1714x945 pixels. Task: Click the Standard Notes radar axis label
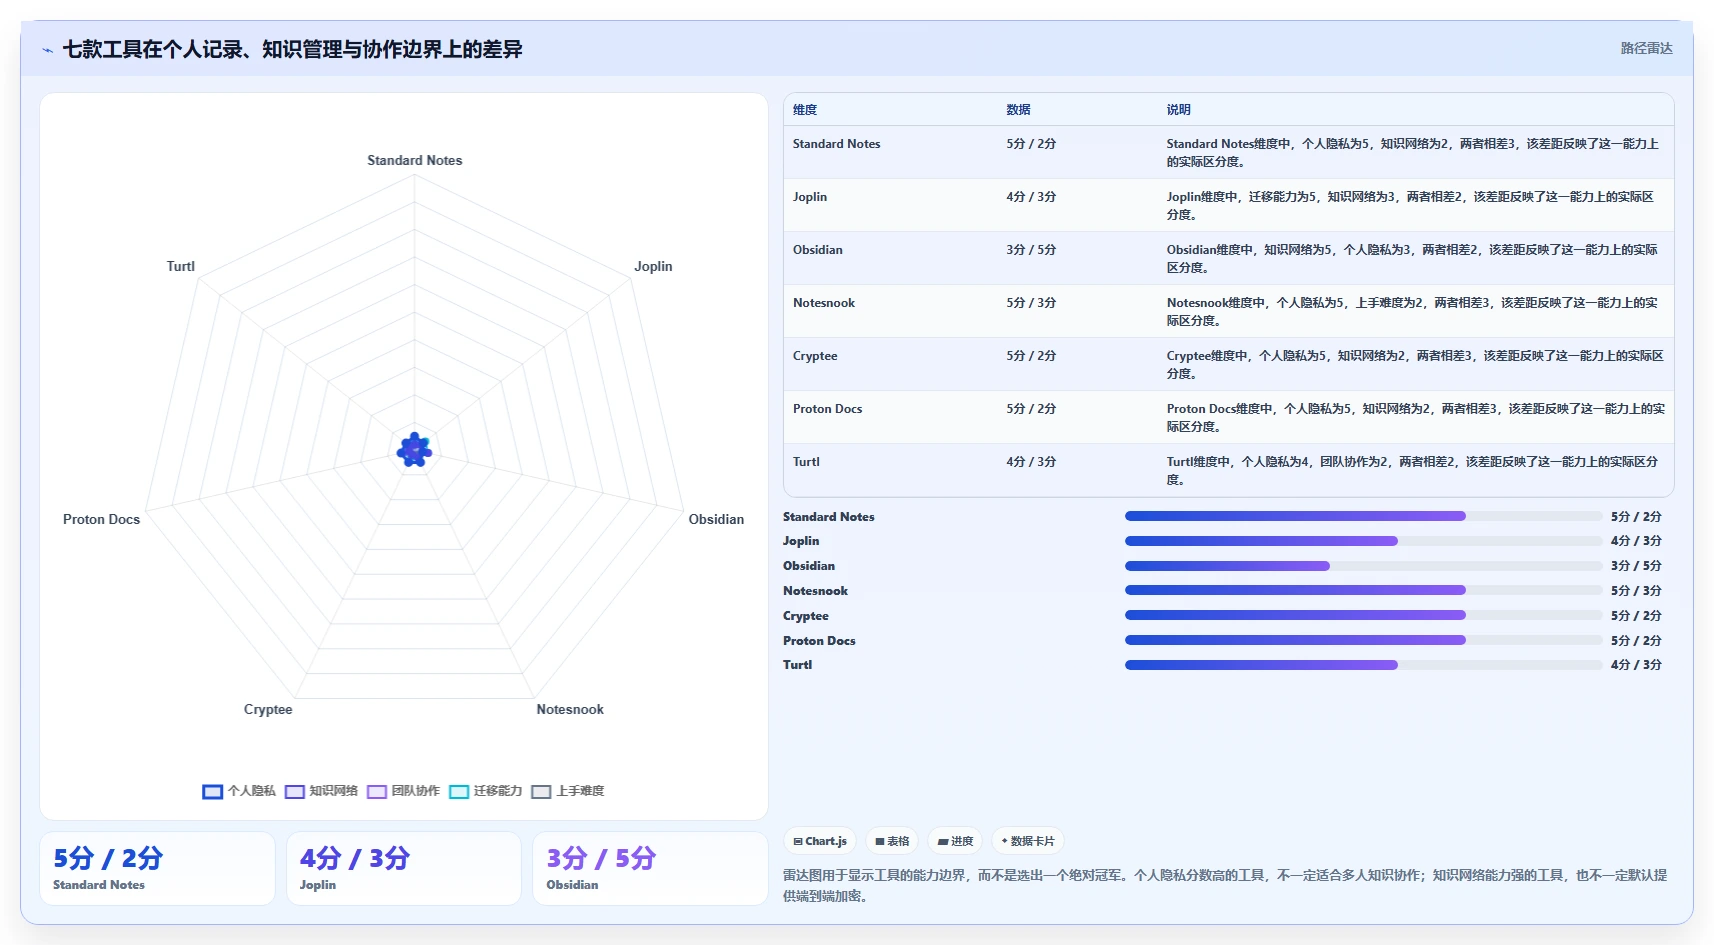pos(414,160)
